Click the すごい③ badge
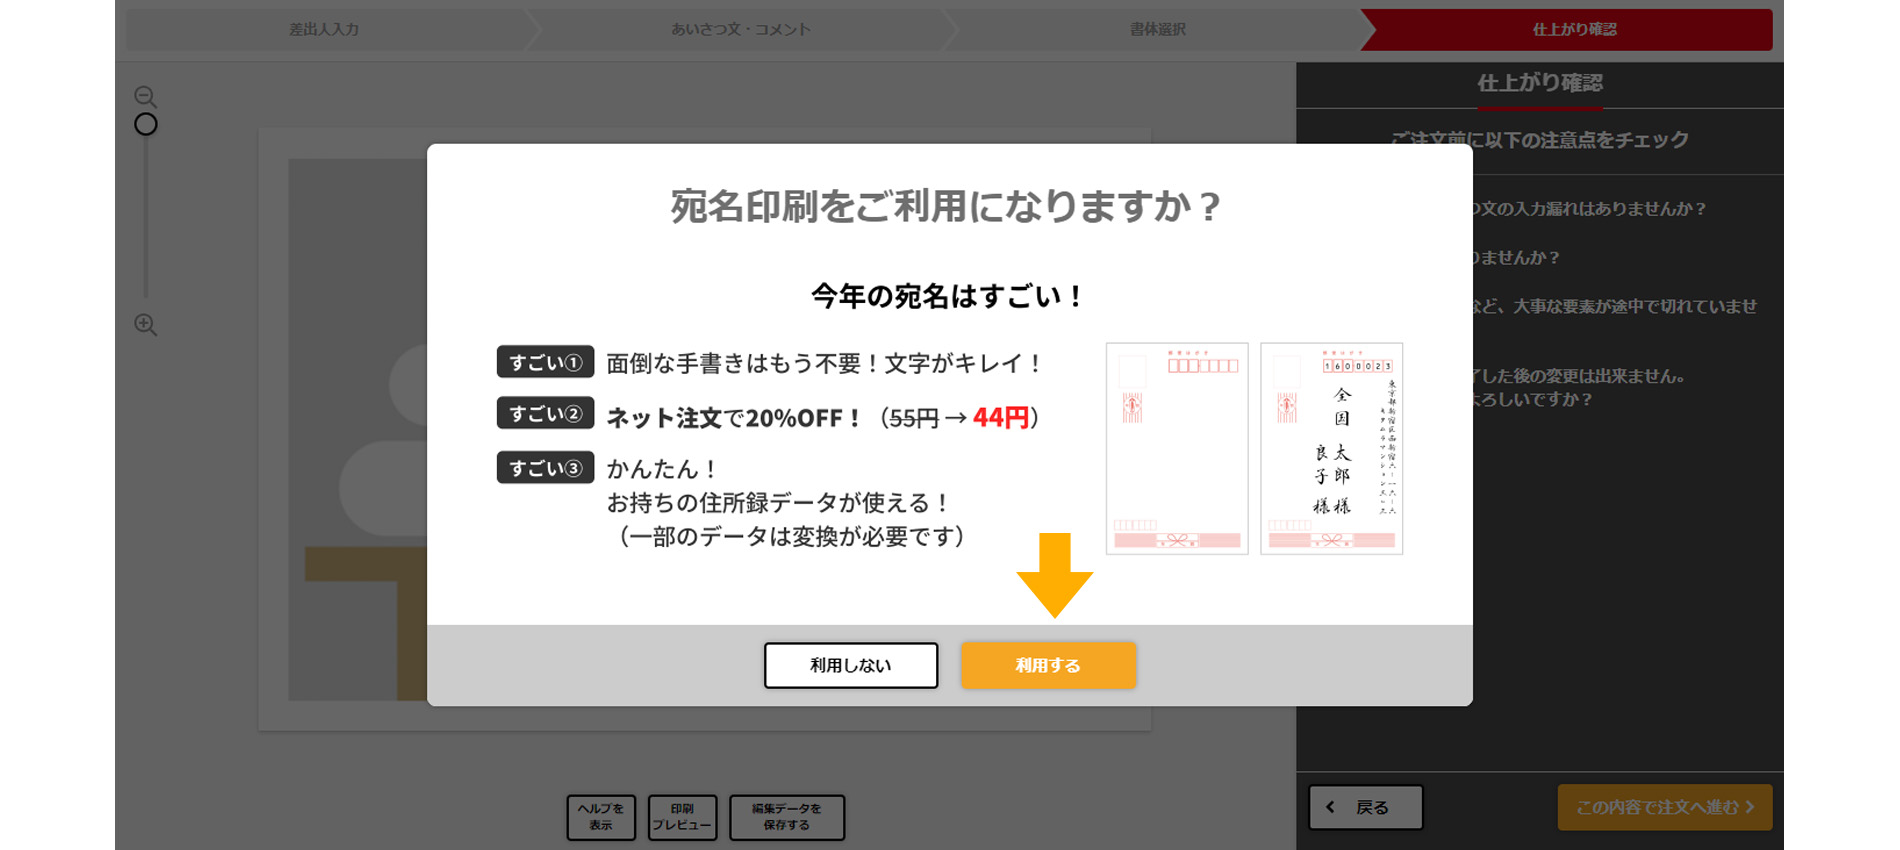 [x=545, y=468]
